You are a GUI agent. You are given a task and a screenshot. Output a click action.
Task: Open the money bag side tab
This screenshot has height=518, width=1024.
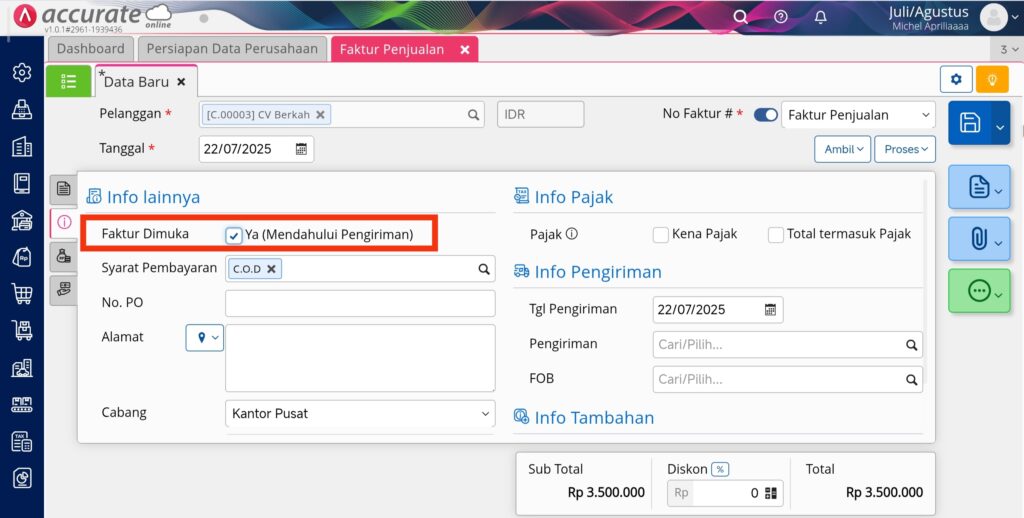[63, 256]
